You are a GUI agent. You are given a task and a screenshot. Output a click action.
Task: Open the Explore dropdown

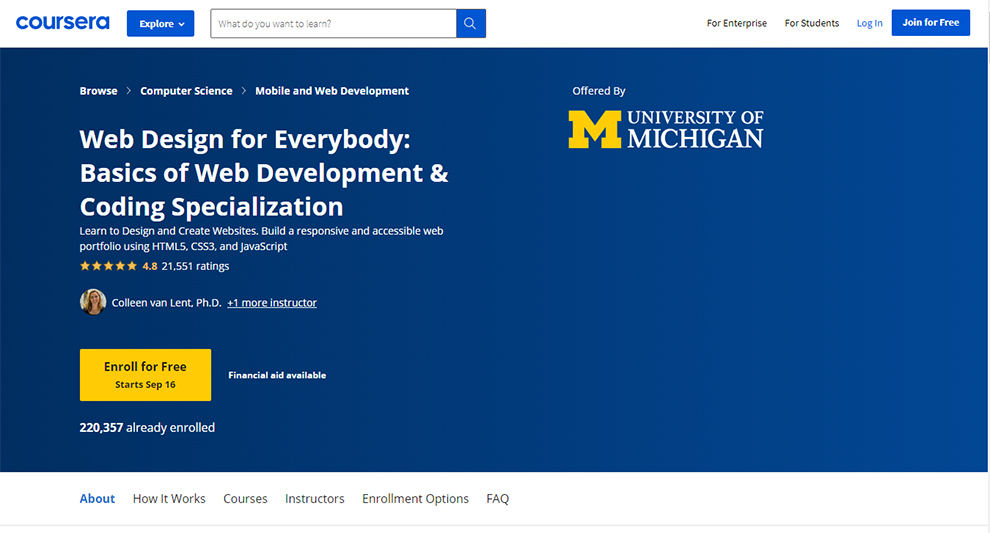point(160,23)
